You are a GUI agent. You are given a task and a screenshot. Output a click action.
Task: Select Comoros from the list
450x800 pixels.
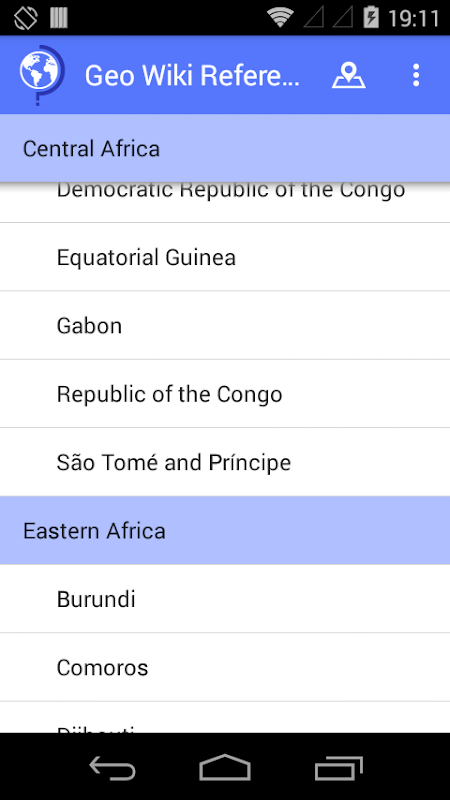225,667
